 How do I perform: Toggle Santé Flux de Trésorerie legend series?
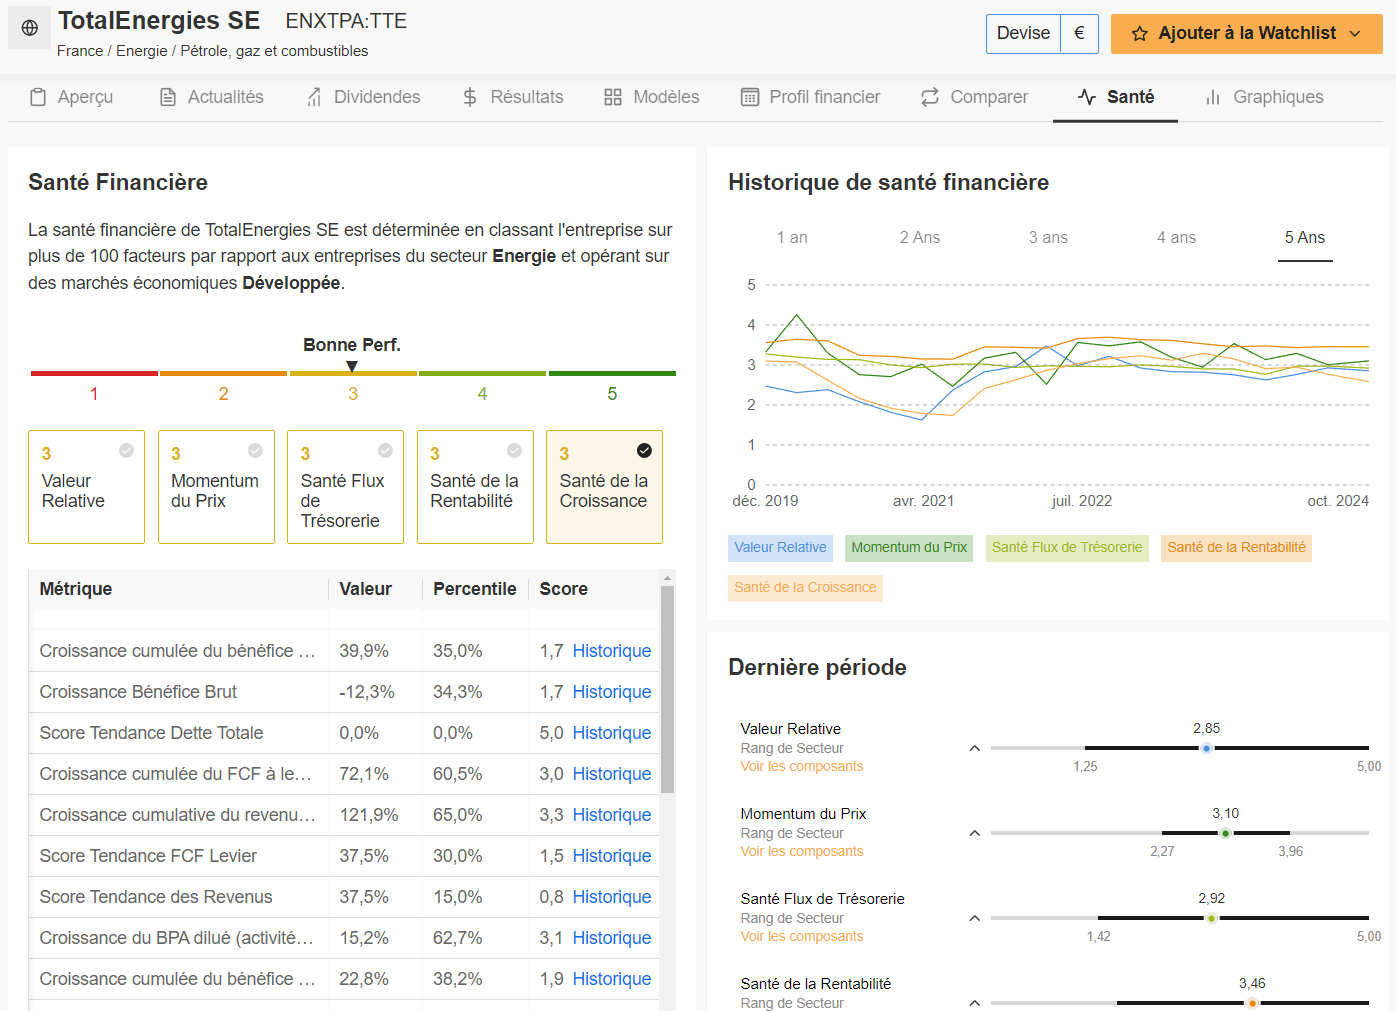point(1067,548)
